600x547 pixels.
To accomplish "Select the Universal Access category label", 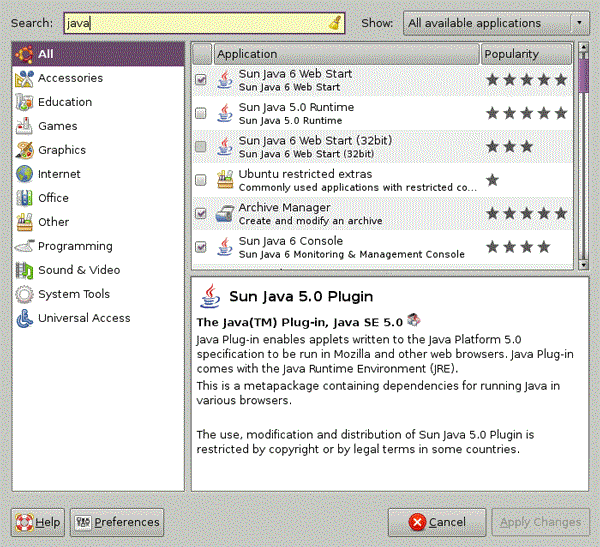I will click(84, 318).
